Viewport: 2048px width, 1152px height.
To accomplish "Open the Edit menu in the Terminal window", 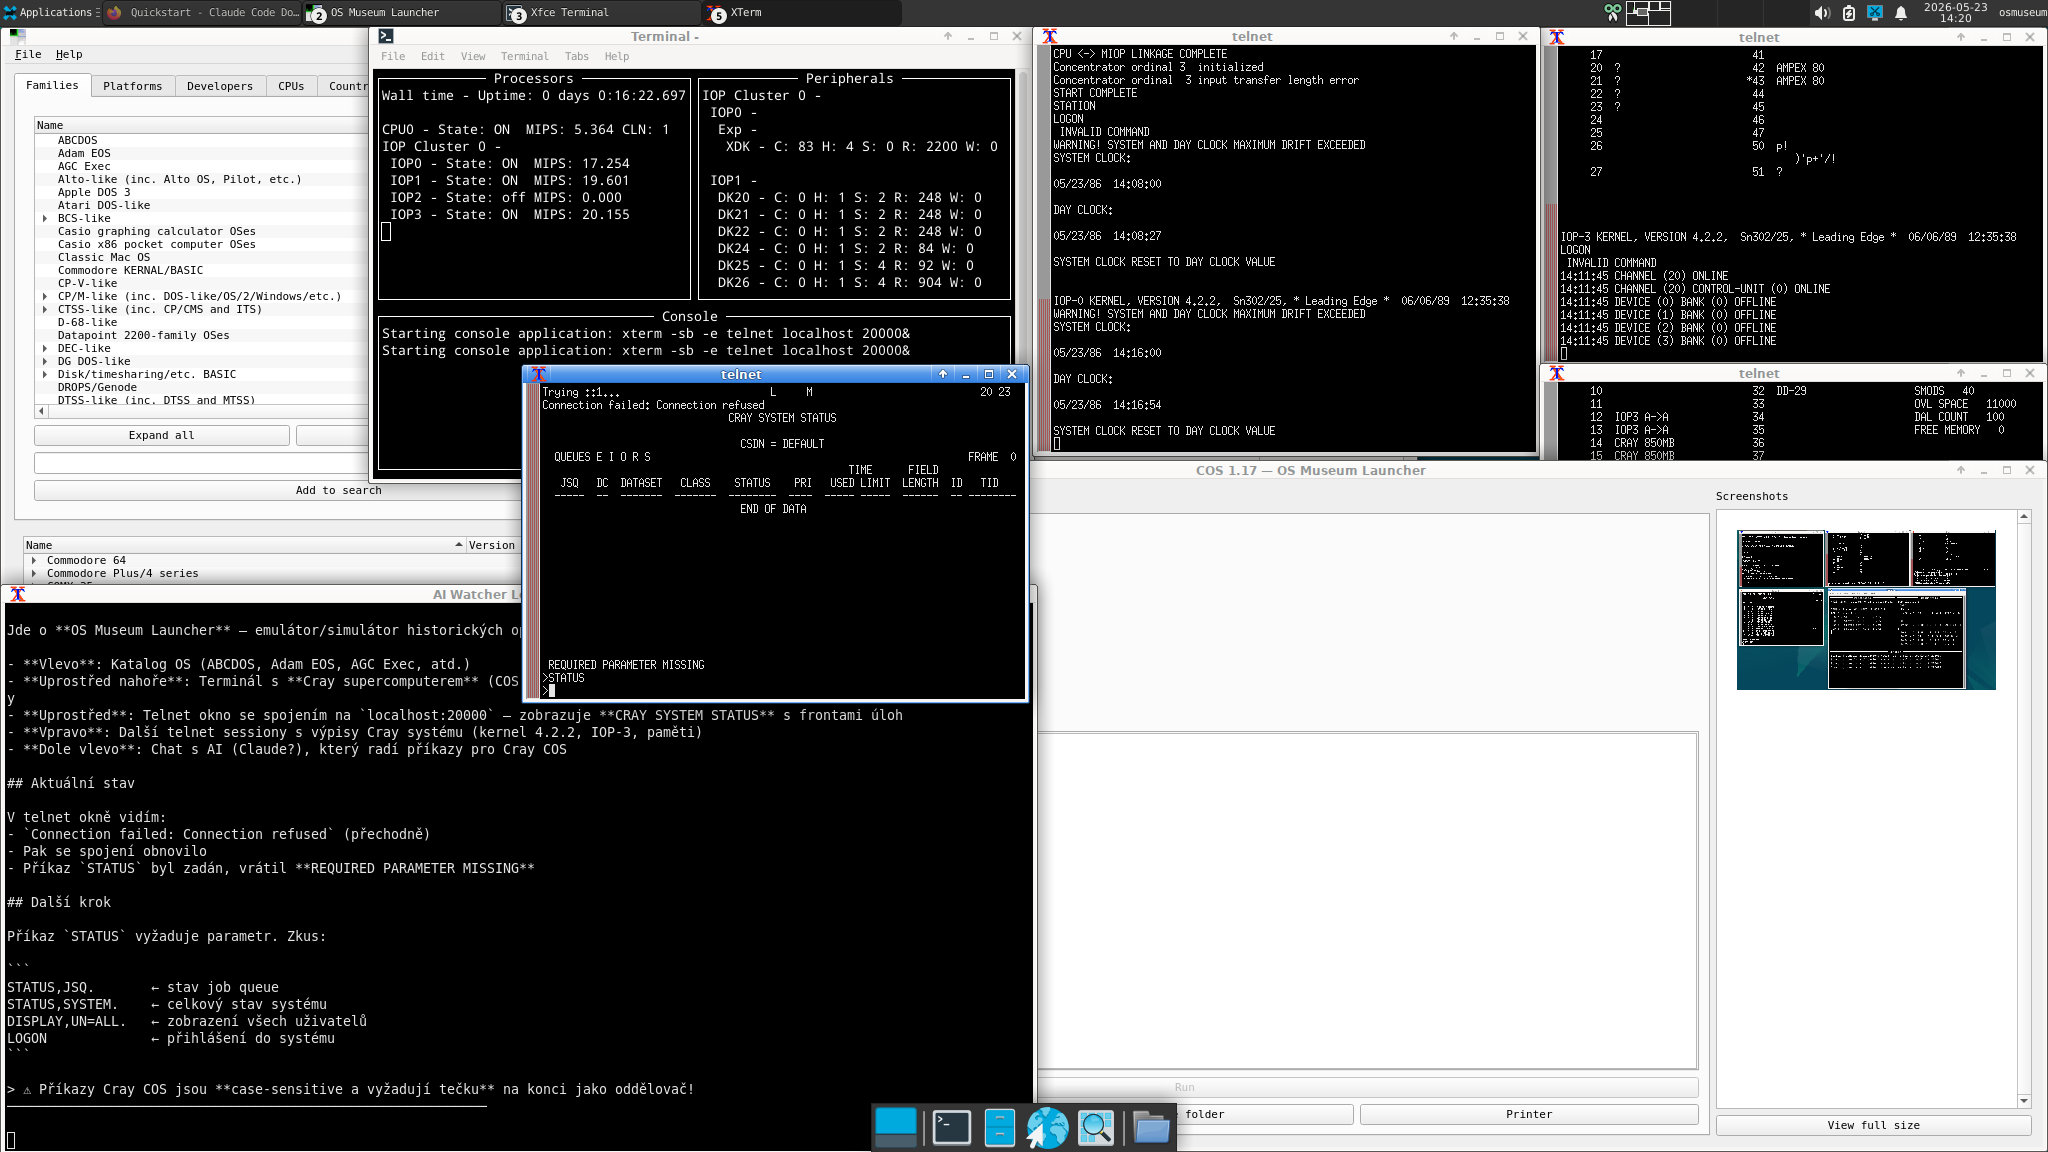I will 433,56.
